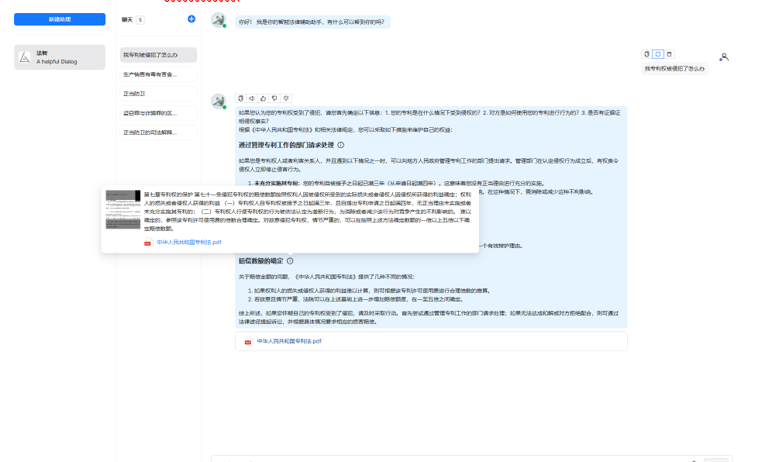
Task: Click the fifth icon above assistant's reply
Action: coord(286,98)
